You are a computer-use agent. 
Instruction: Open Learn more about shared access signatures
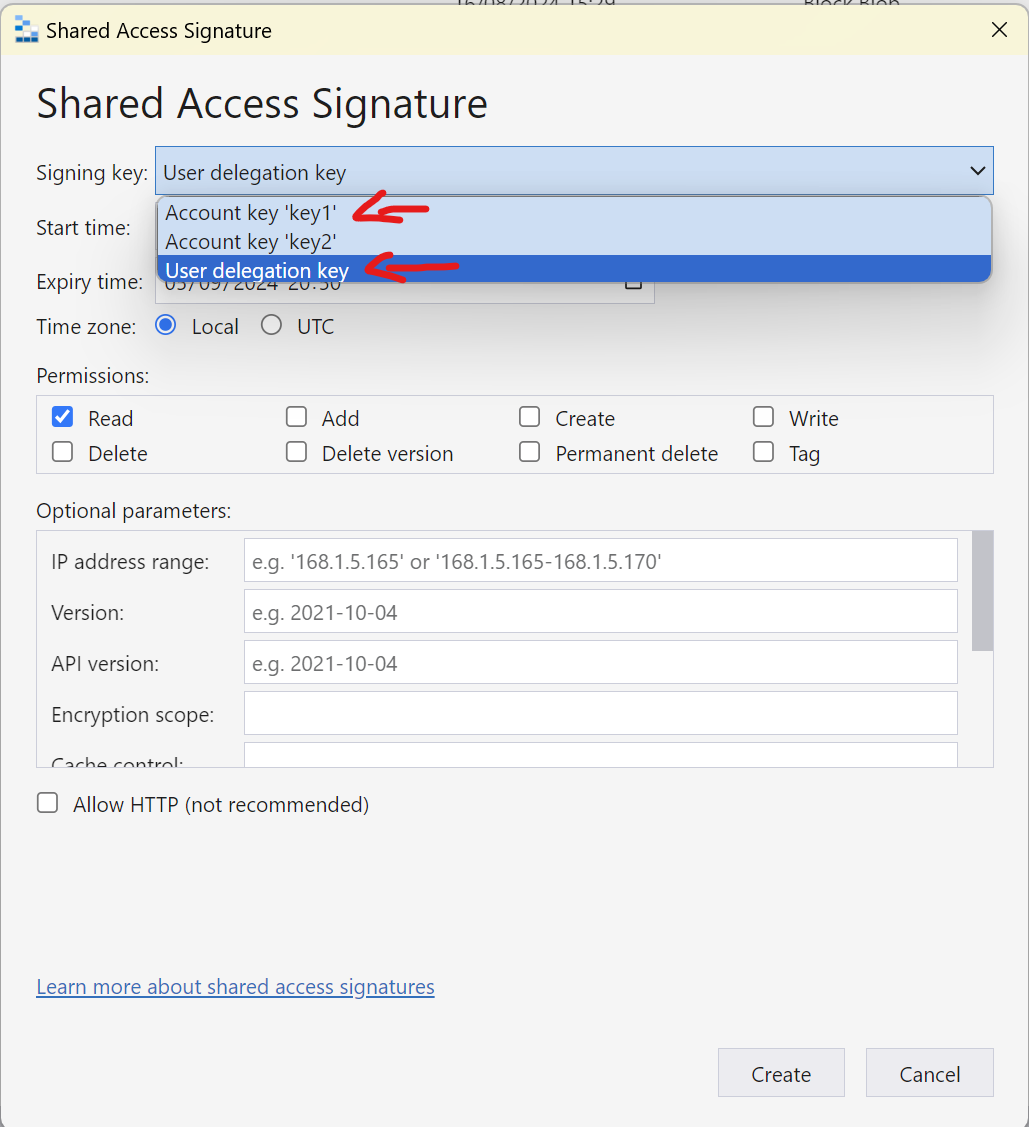point(235,987)
